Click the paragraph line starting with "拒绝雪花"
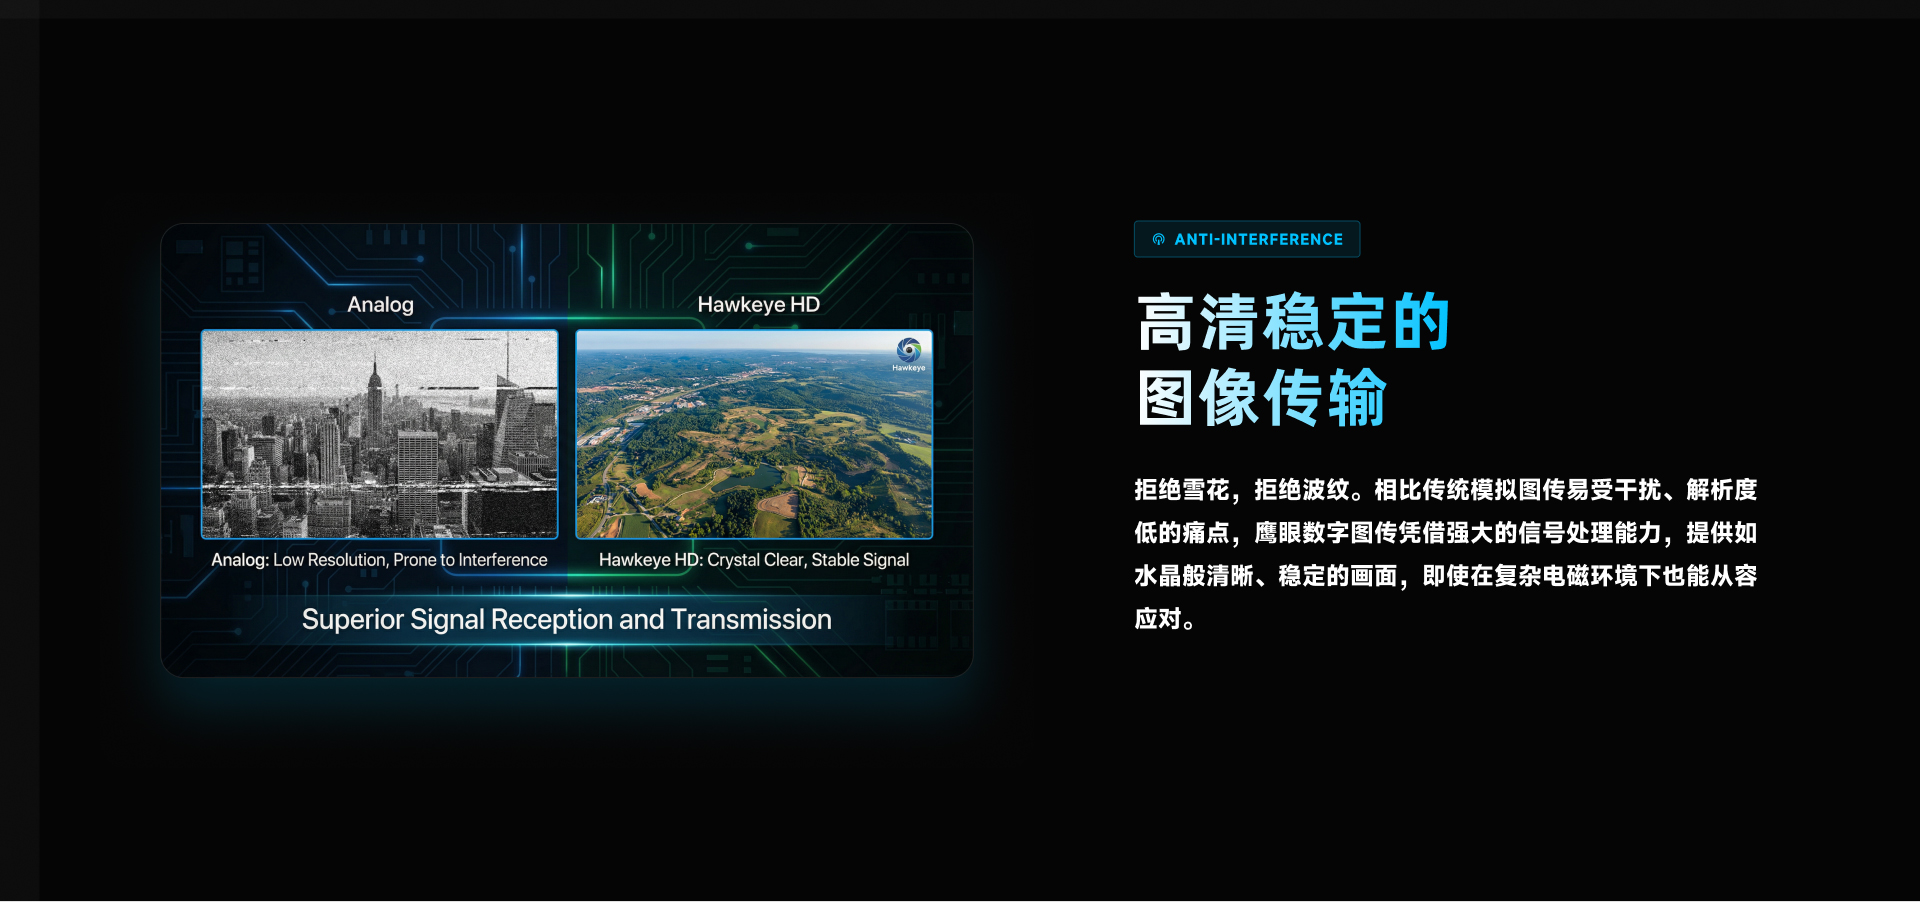 coord(1445,490)
